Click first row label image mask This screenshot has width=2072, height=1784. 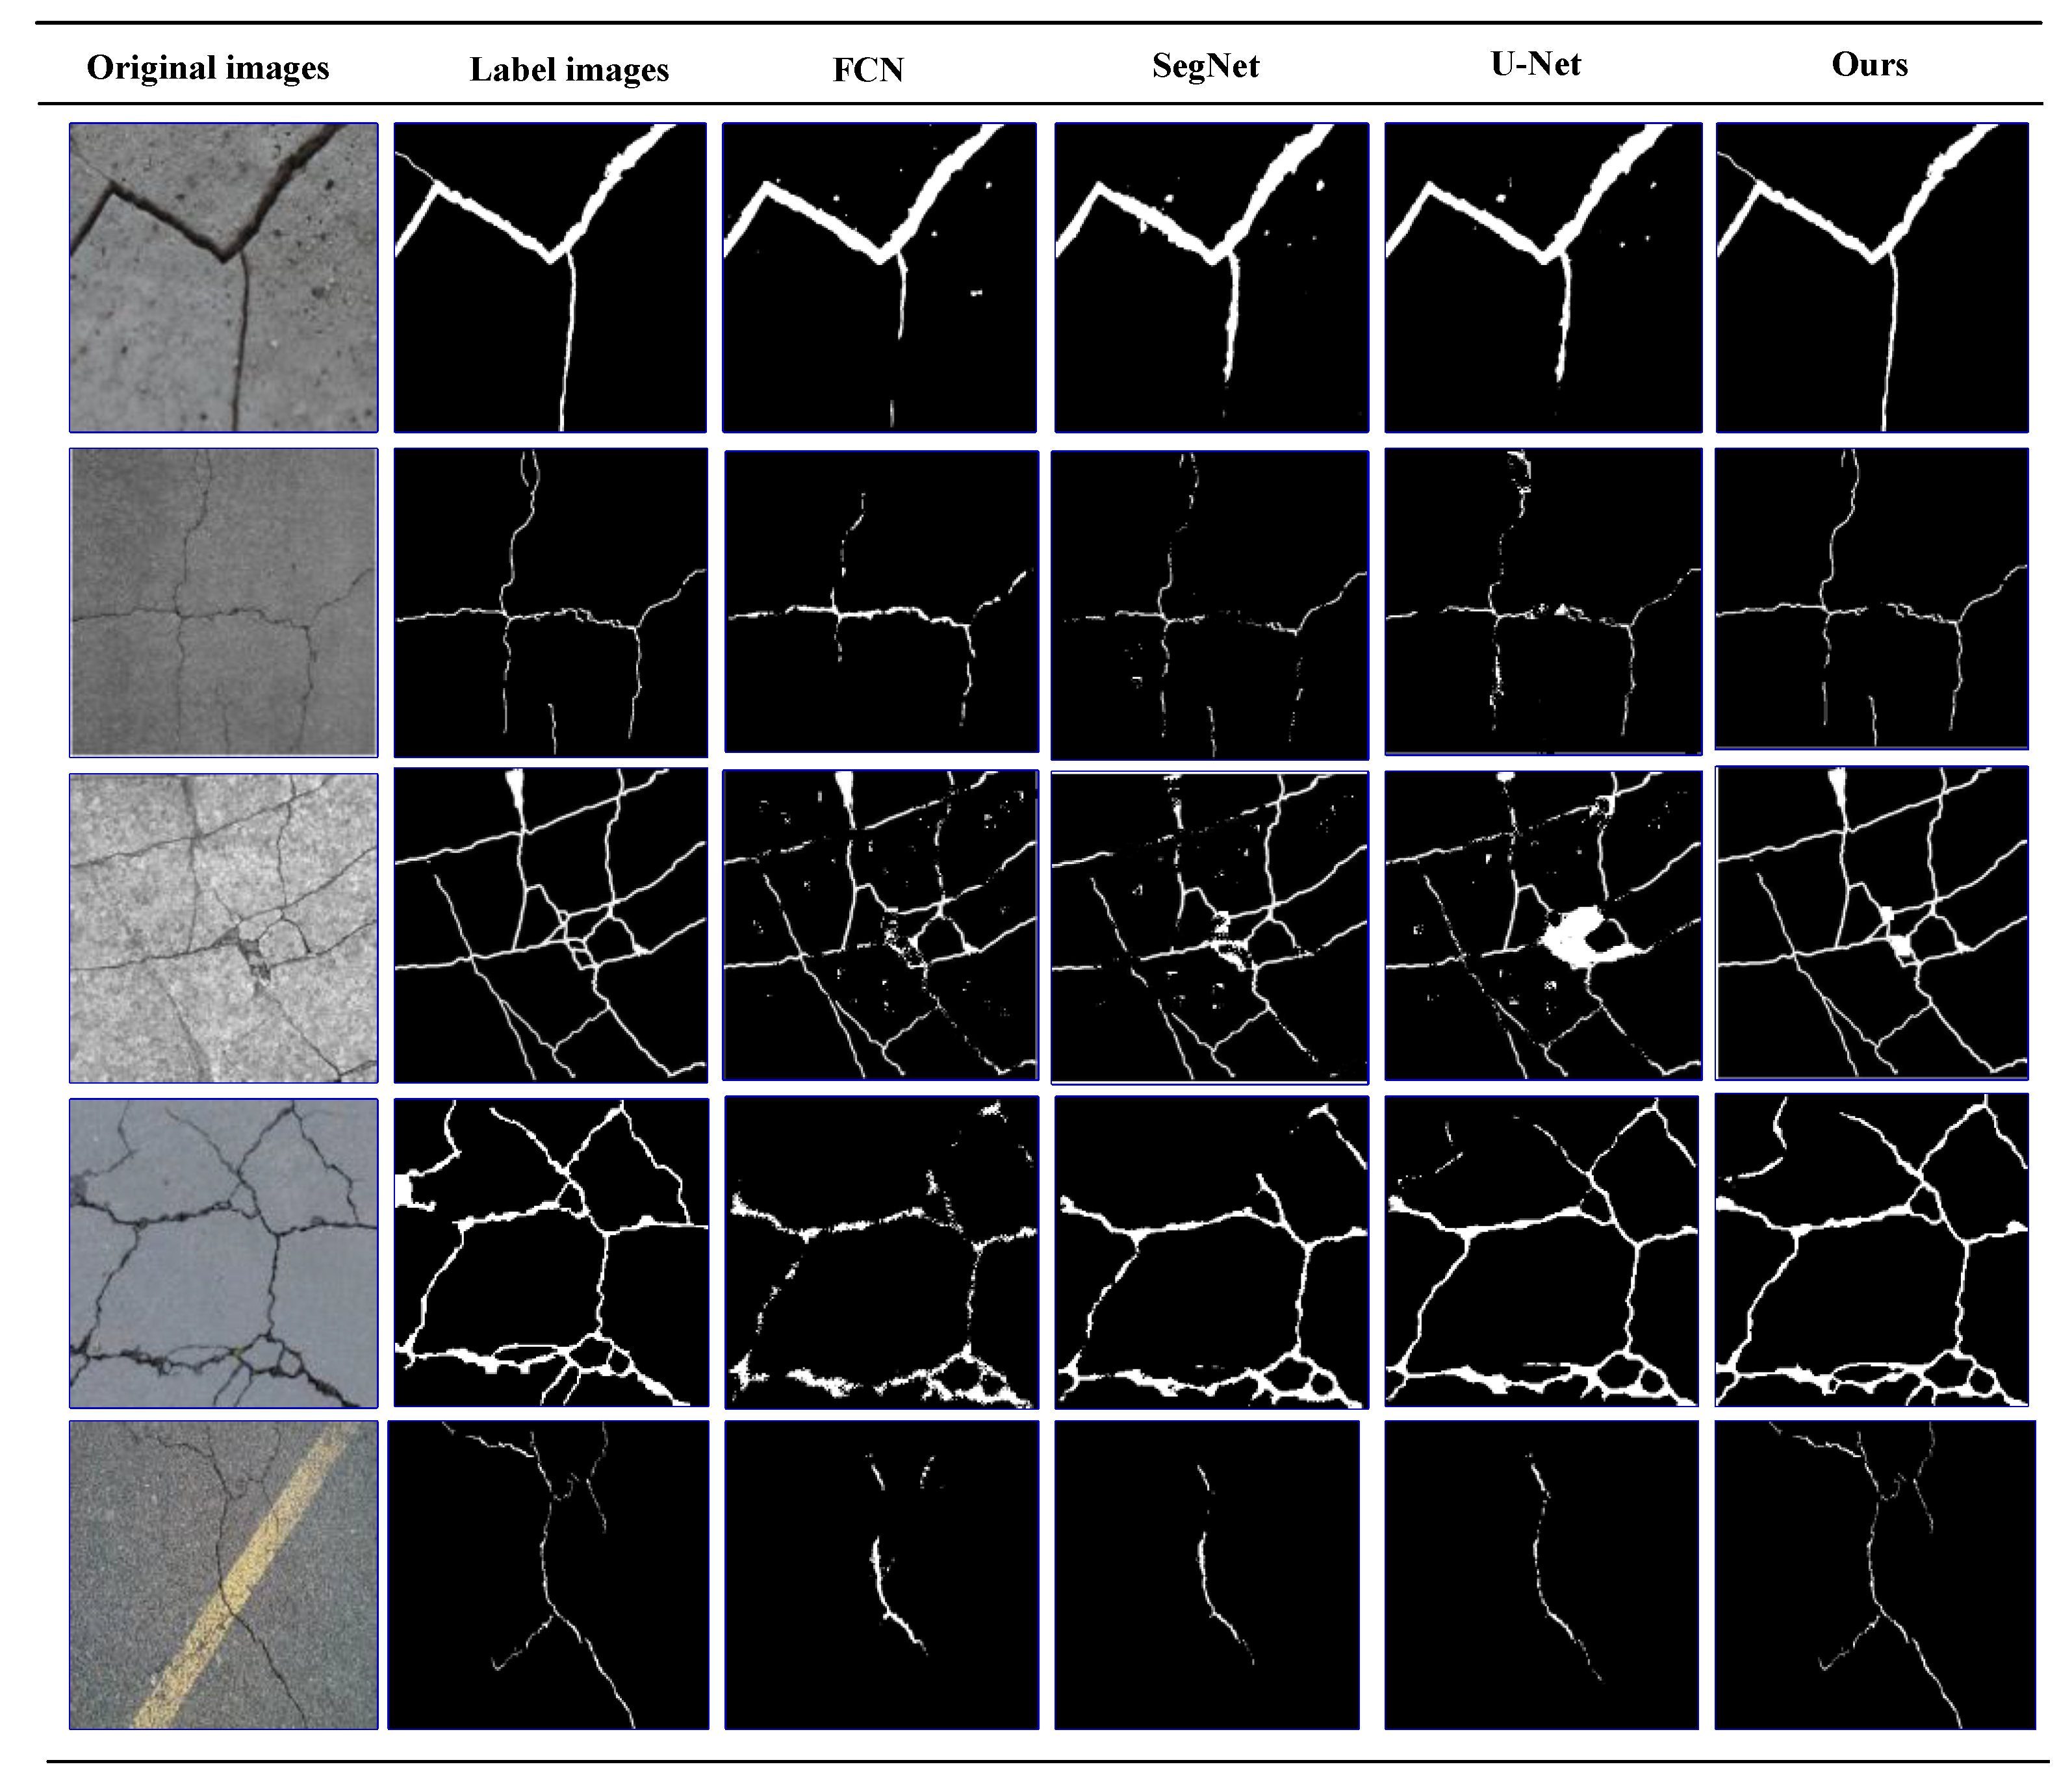pos(550,277)
